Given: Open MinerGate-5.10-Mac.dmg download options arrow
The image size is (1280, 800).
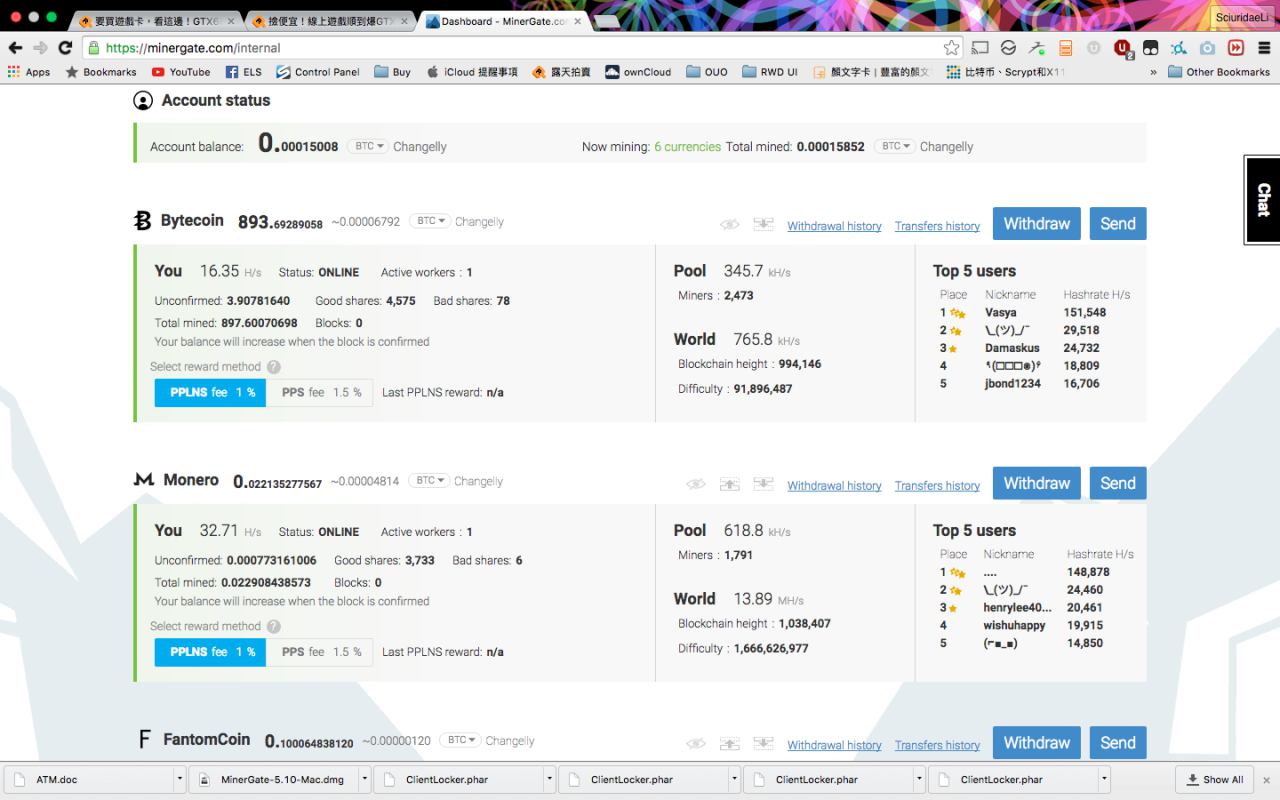Looking at the screenshot, I should point(365,779).
